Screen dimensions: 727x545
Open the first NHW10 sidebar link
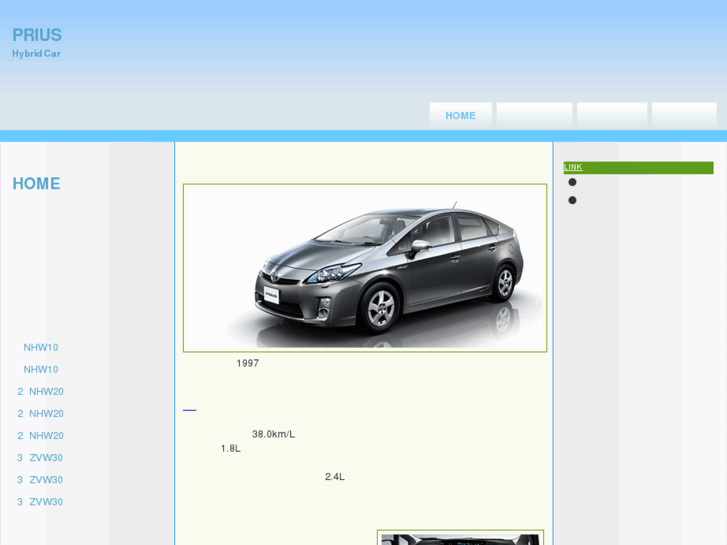click(x=41, y=347)
